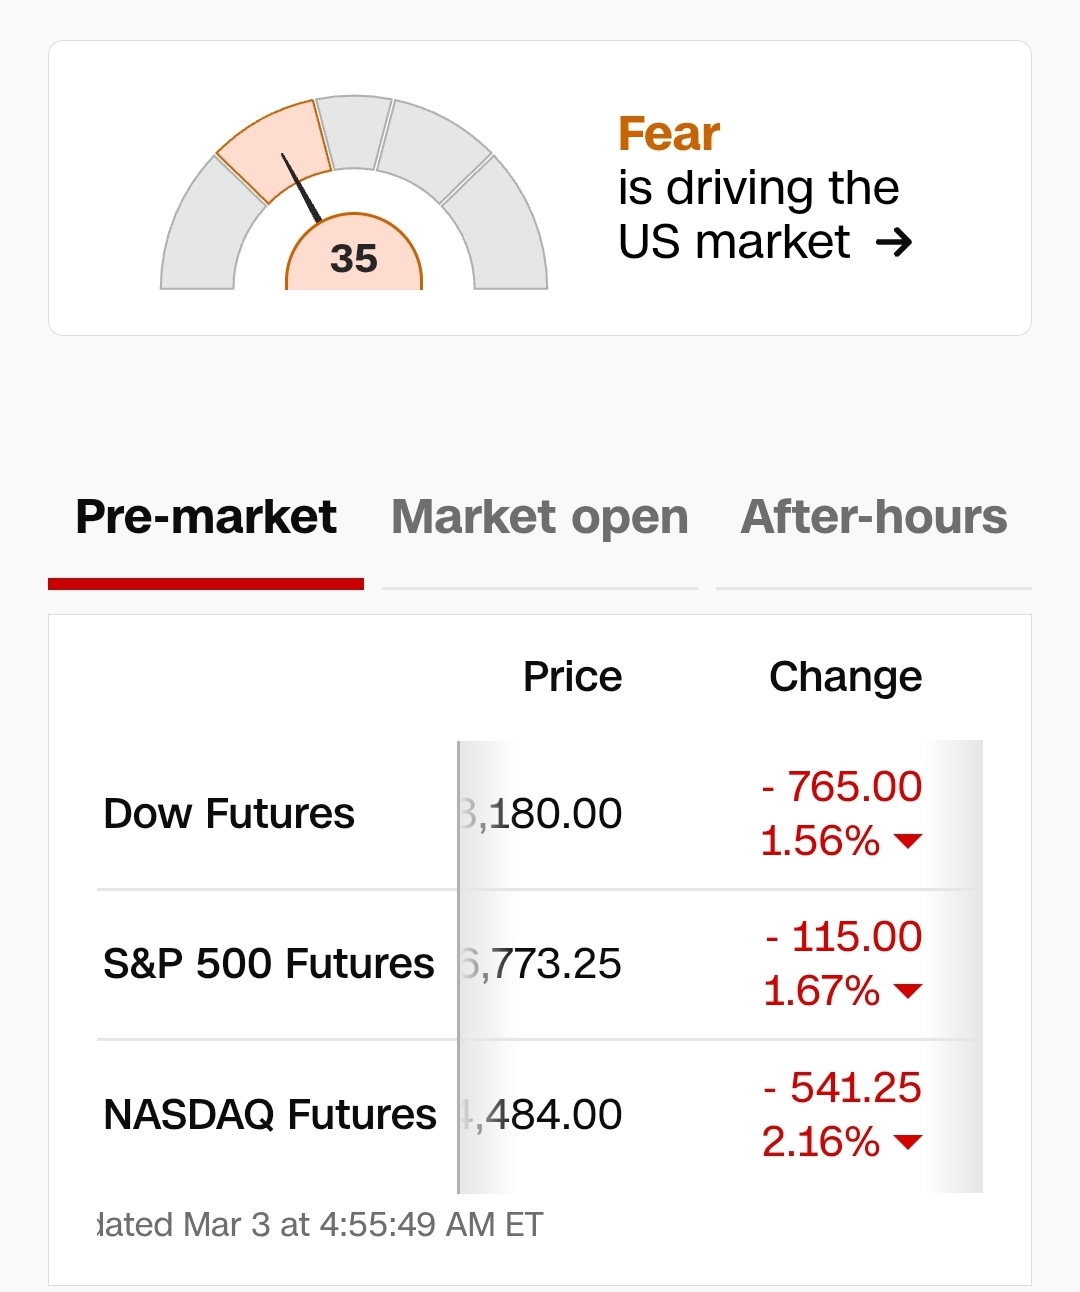Click the red down triangle beside 2.16%

coord(908,1141)
